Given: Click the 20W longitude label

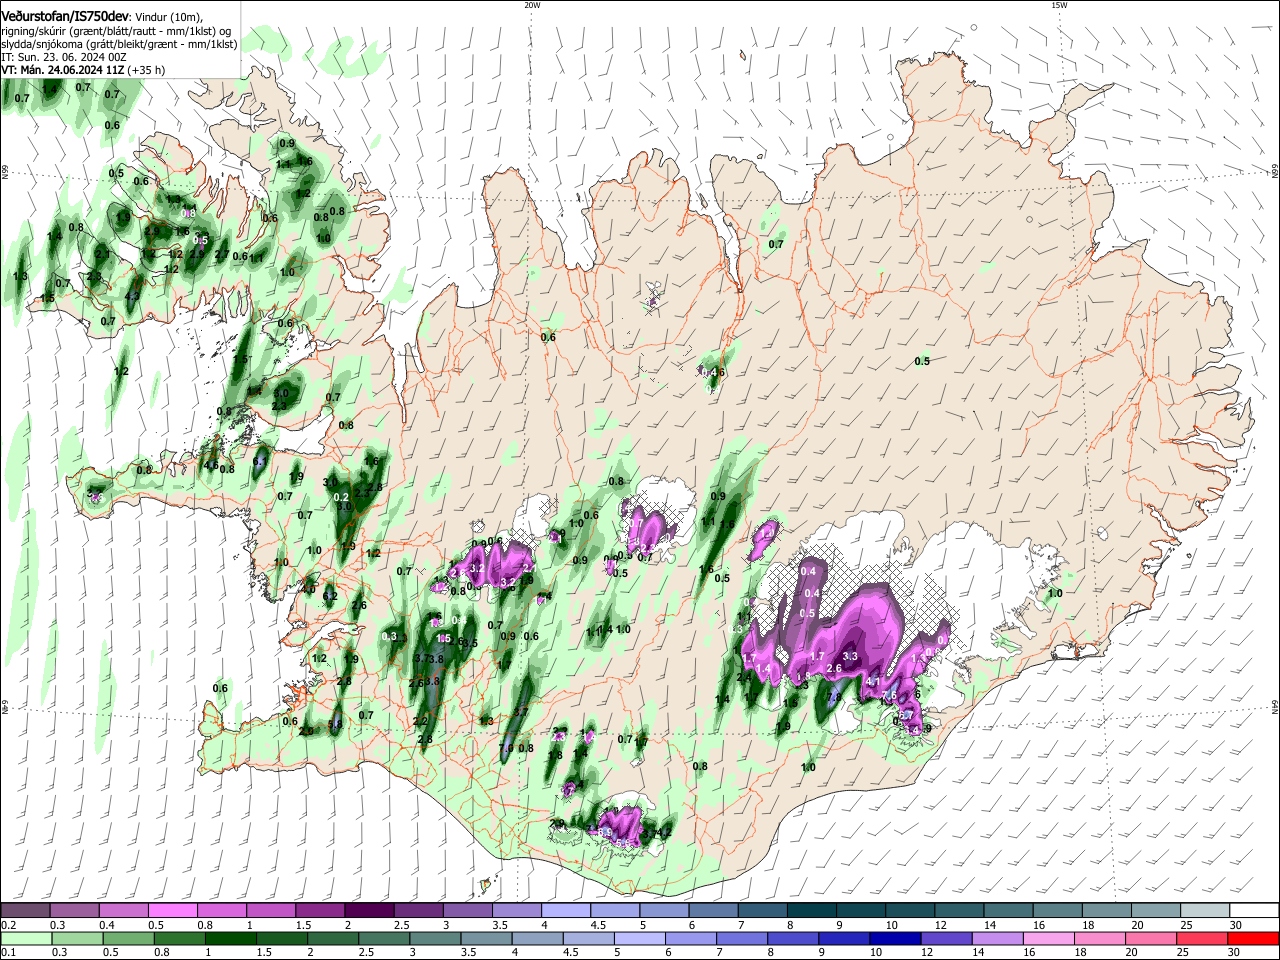Looking at the screenshot, I should point(532,5).
